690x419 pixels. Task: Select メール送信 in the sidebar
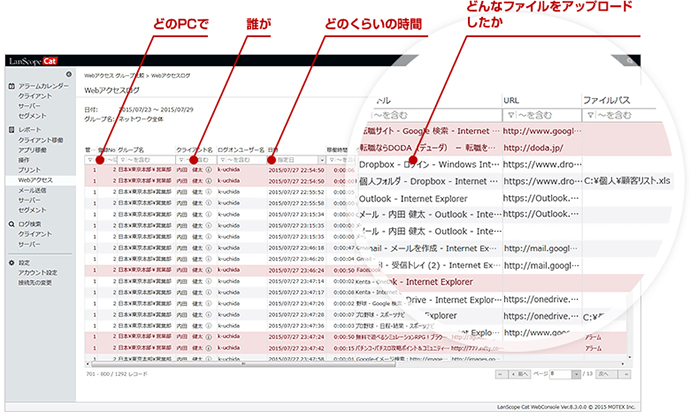[32, 190]
